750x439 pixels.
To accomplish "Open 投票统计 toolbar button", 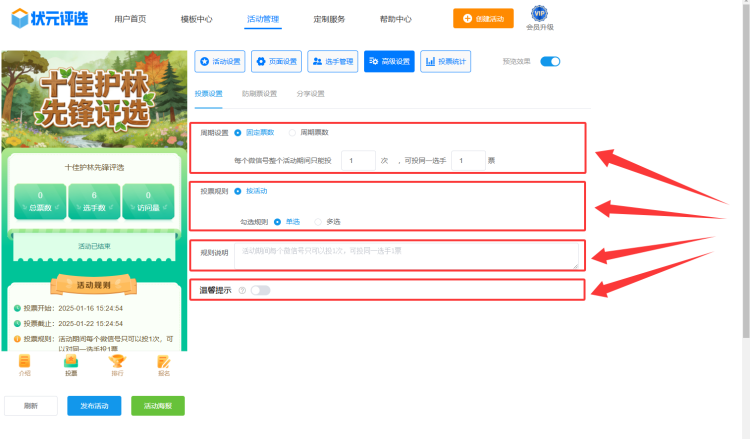I will [x=445, y=61].
